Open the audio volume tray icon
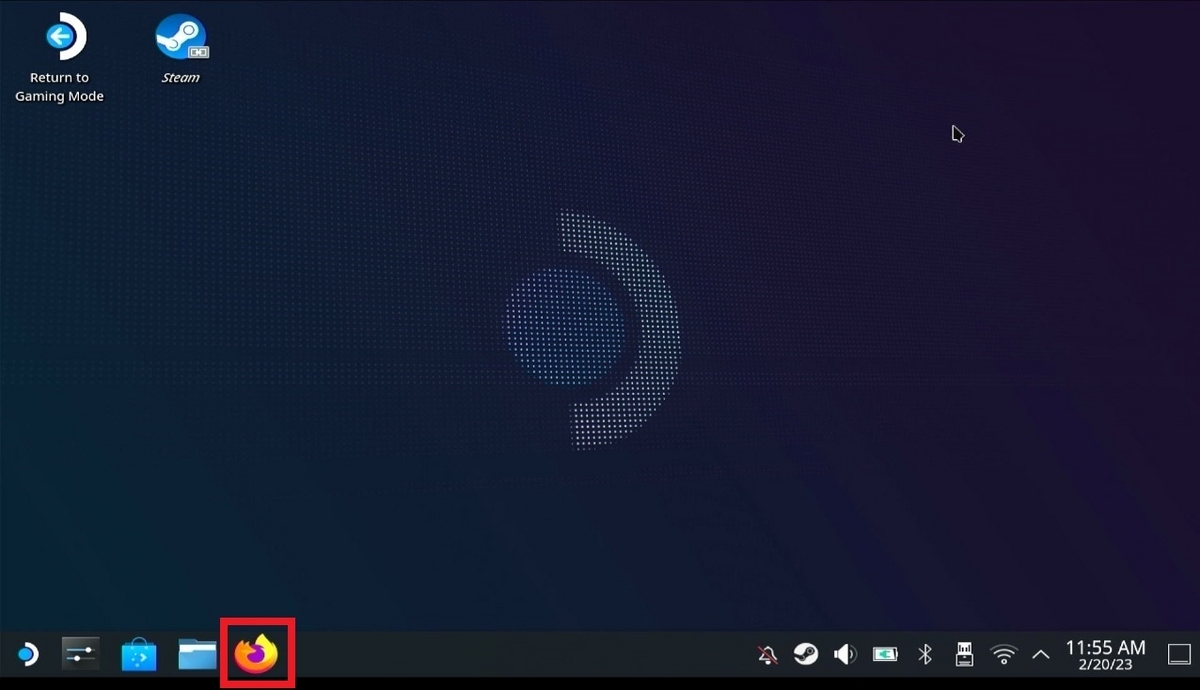 (x=845, y=655)
